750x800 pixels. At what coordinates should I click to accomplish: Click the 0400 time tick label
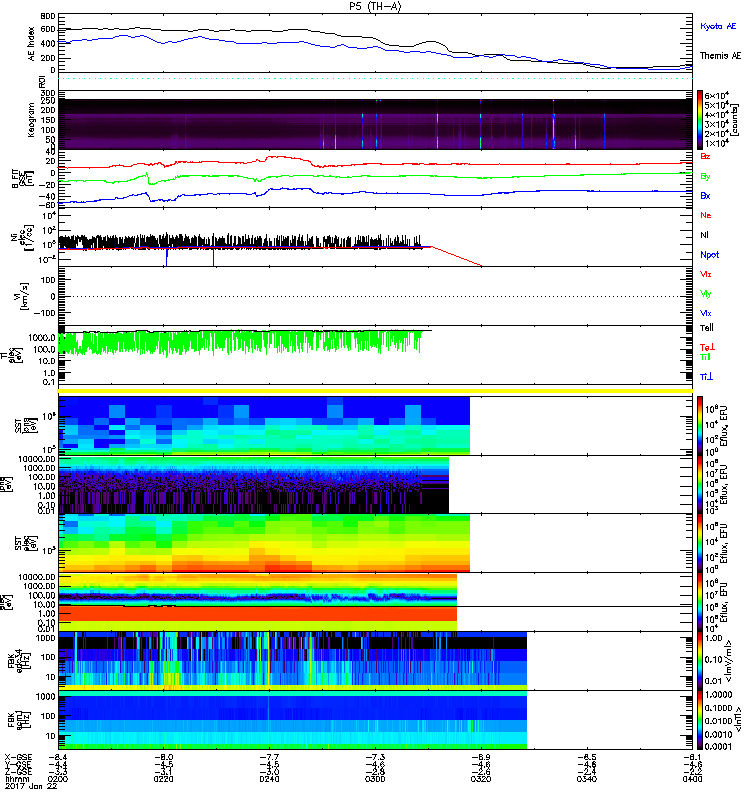tap(692, 779)
